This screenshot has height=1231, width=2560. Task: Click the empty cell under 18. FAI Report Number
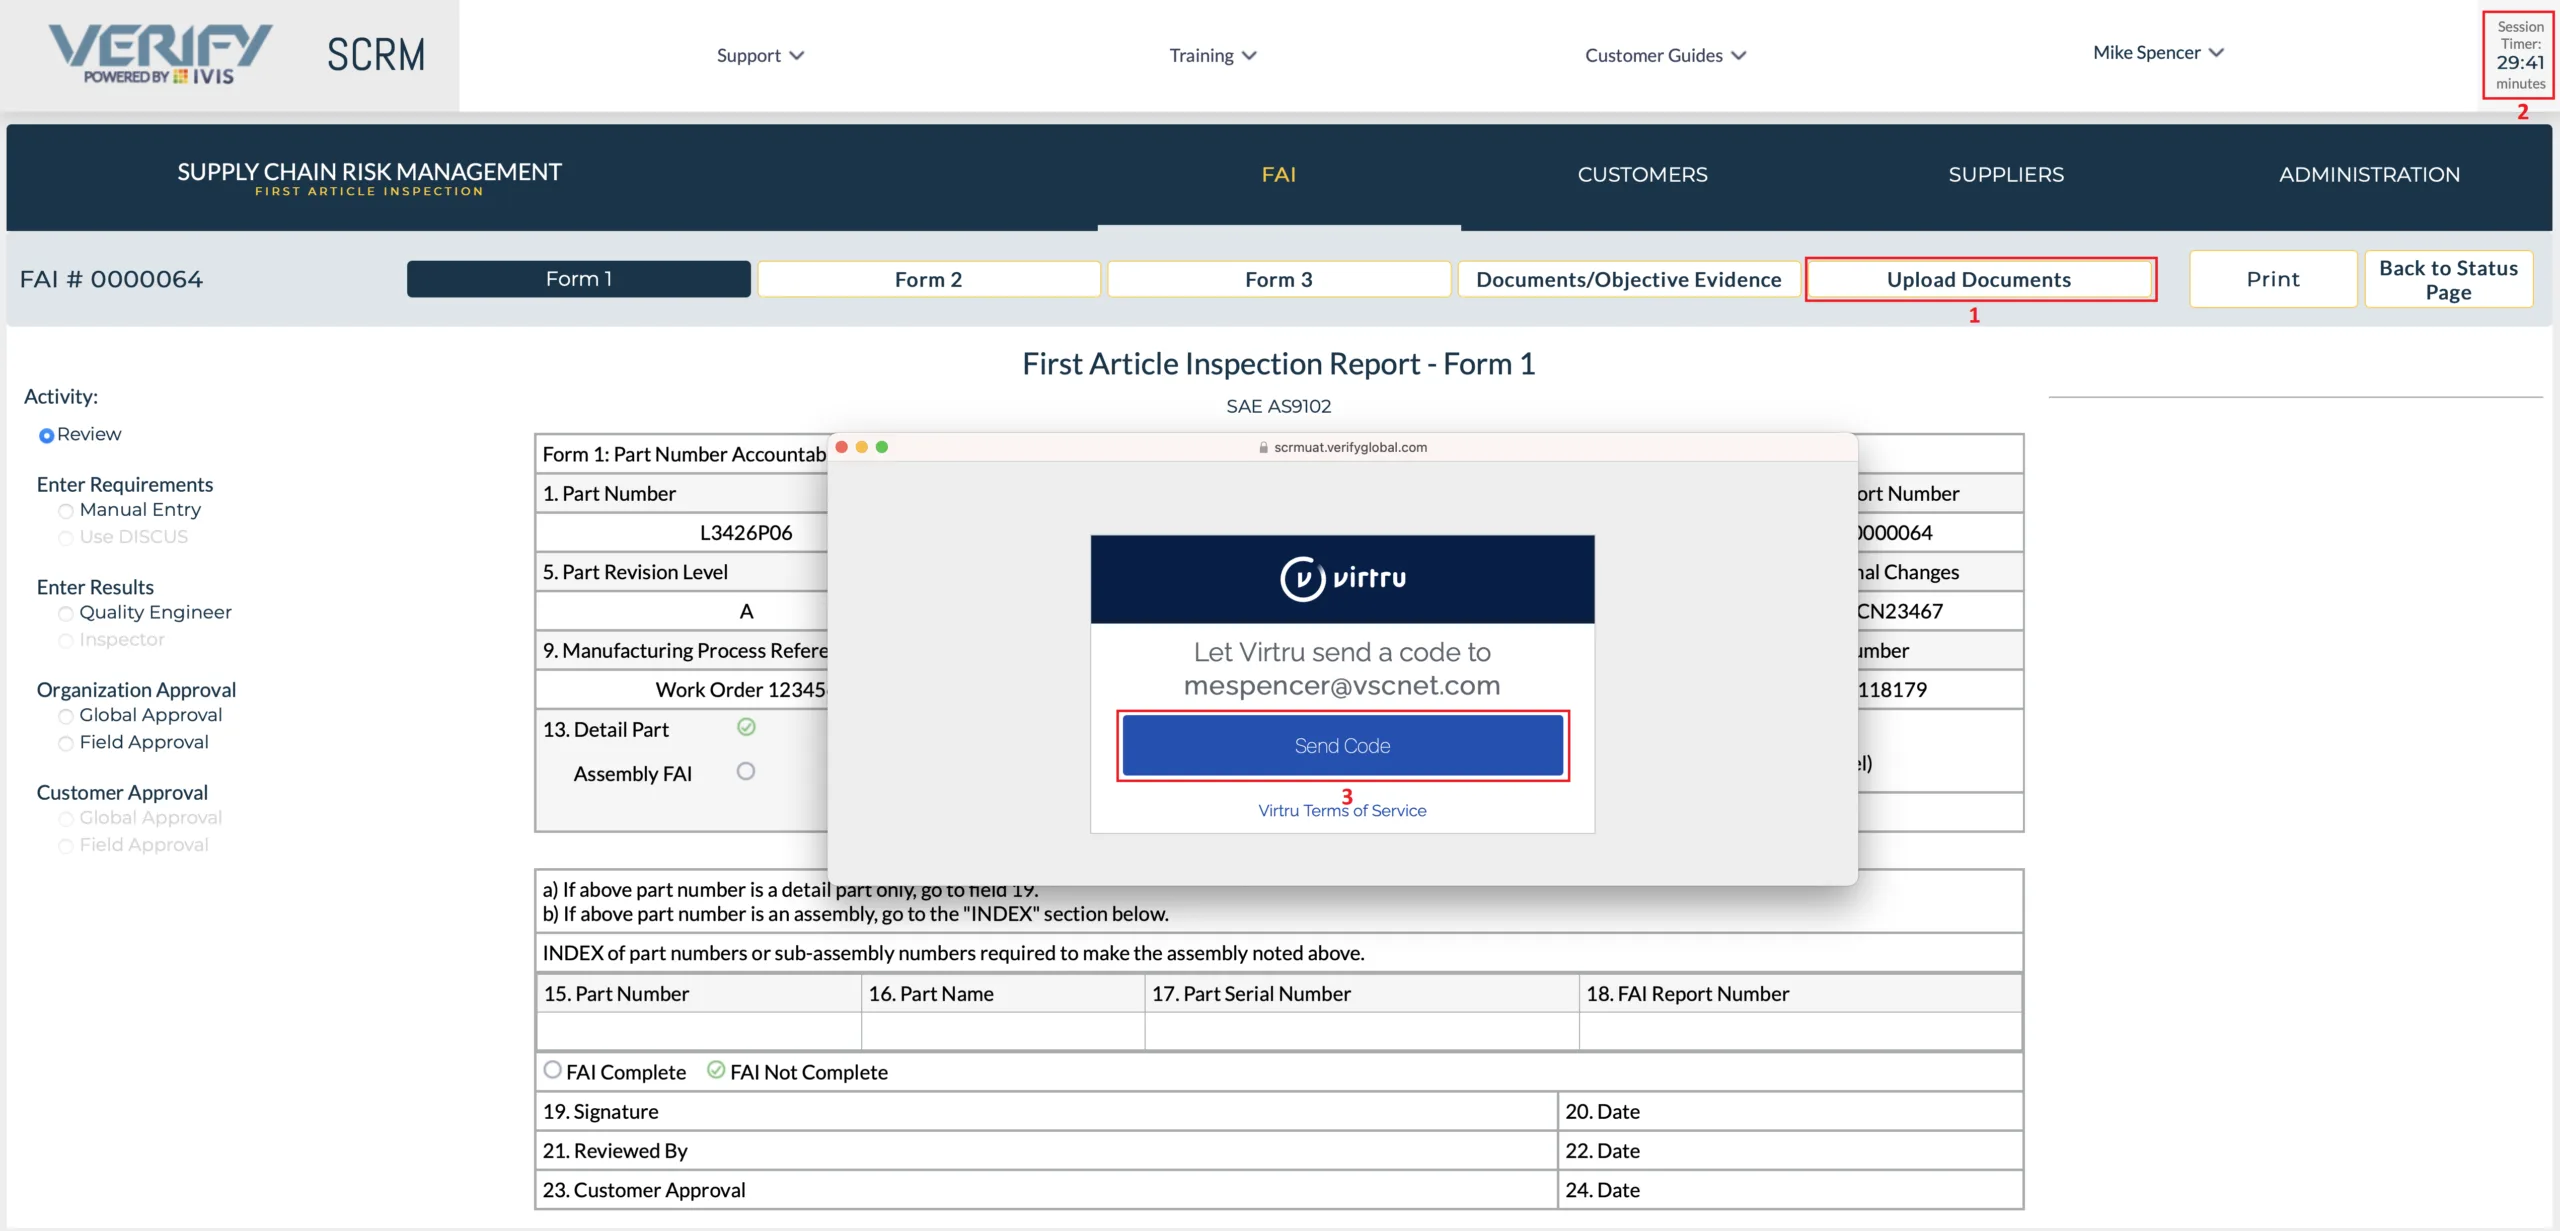[x=1800, y=1031]
